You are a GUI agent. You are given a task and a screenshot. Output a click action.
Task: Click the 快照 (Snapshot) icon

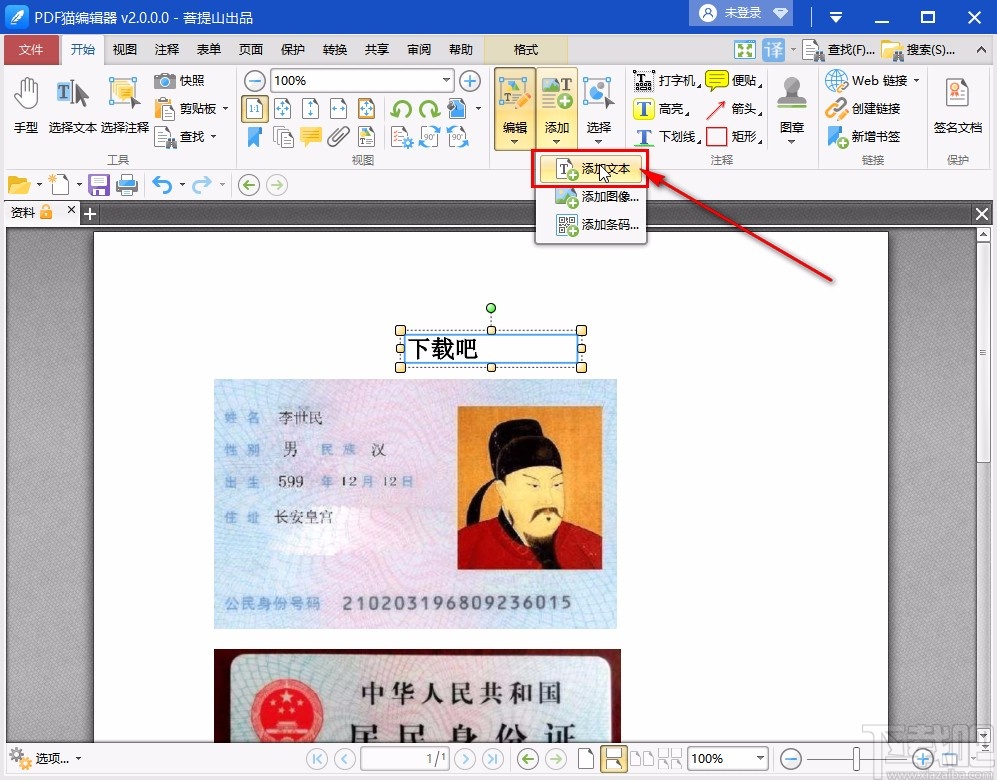164,81
